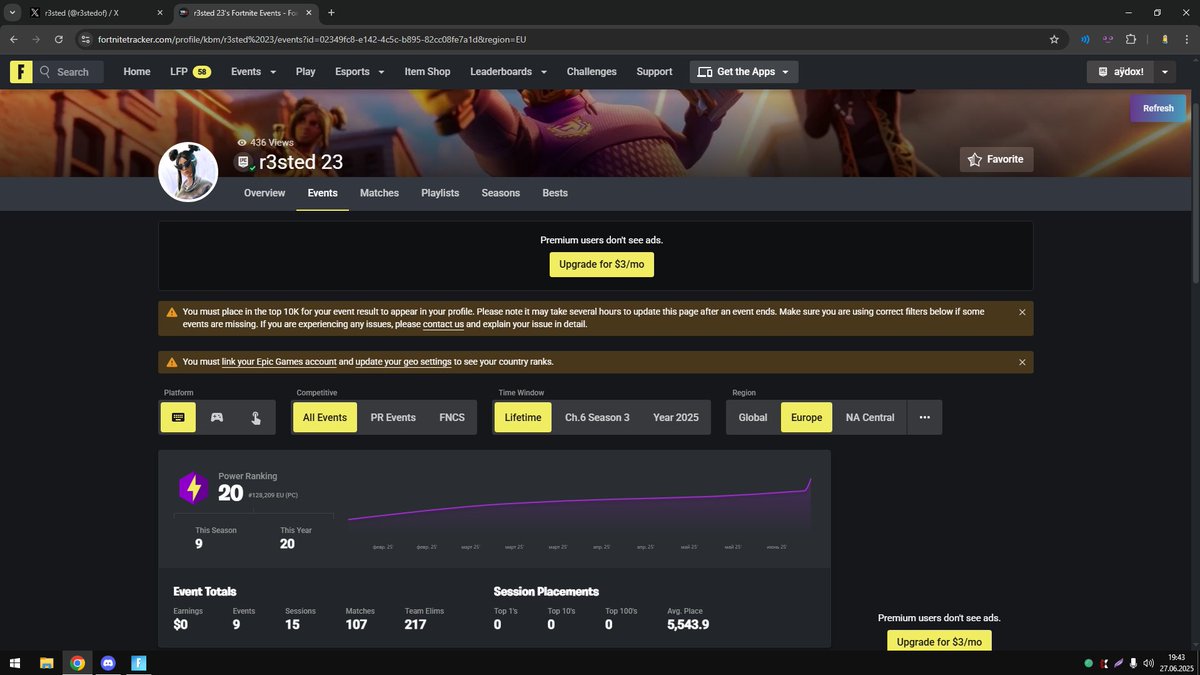Click the browser address bar URL
The height and width of the screenshot is (675, 1200).
click(312, 39)
